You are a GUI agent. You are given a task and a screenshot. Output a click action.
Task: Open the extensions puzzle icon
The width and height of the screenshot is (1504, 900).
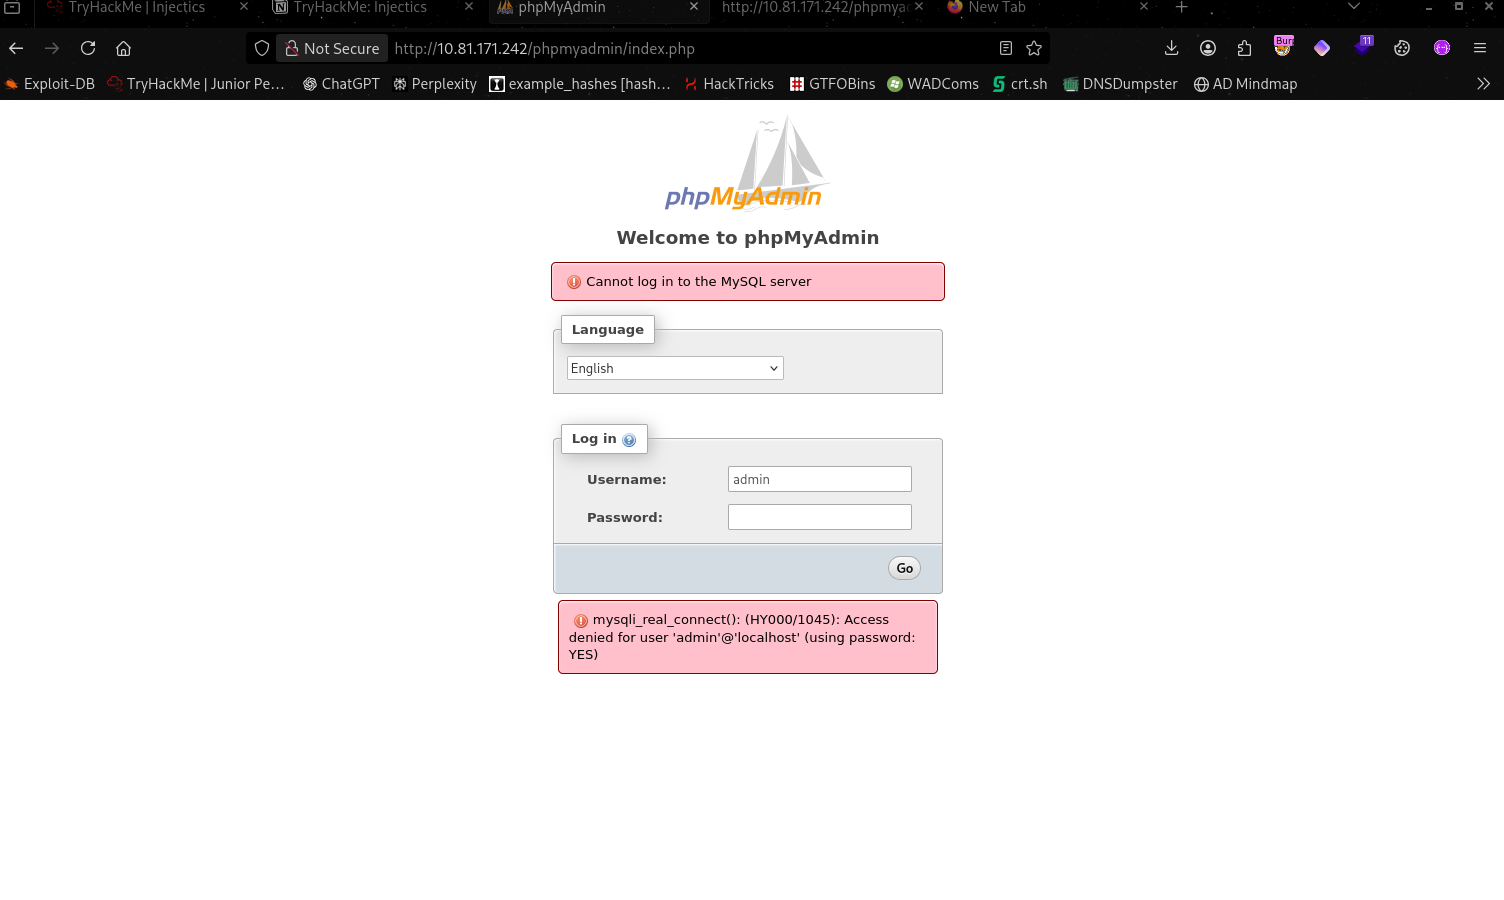(1245, 48)
